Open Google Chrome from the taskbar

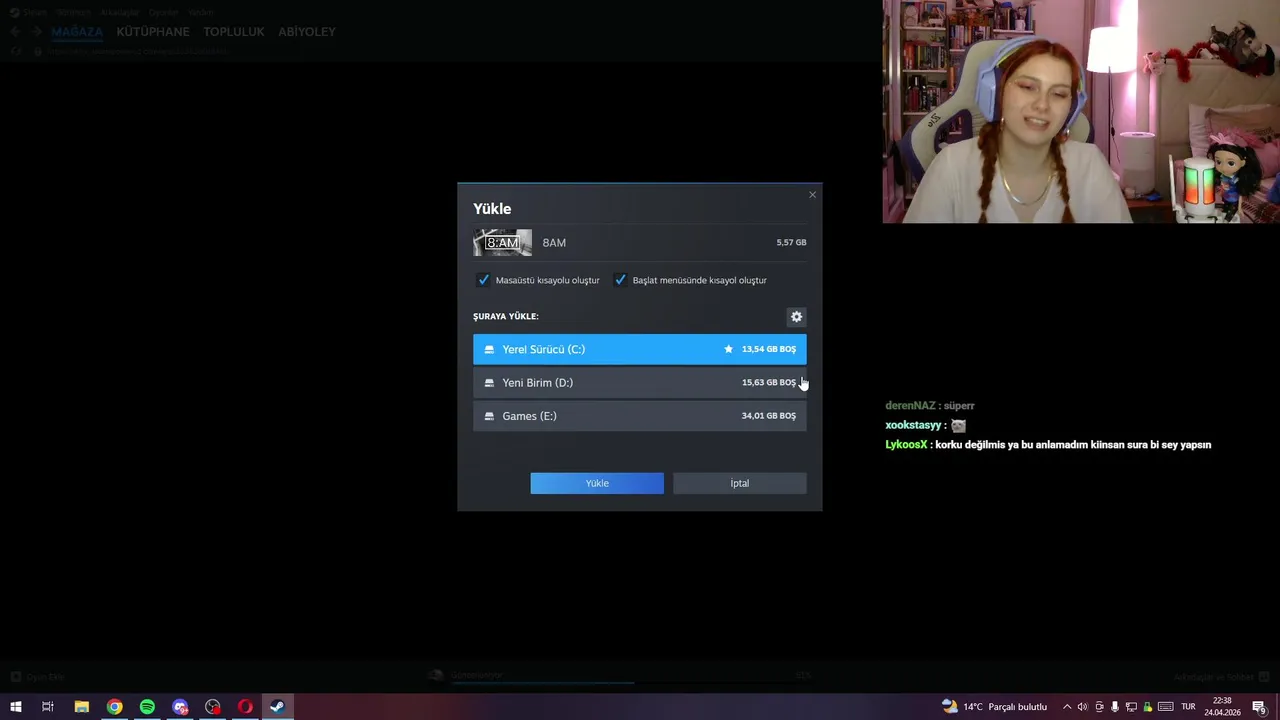click(115, 707)
